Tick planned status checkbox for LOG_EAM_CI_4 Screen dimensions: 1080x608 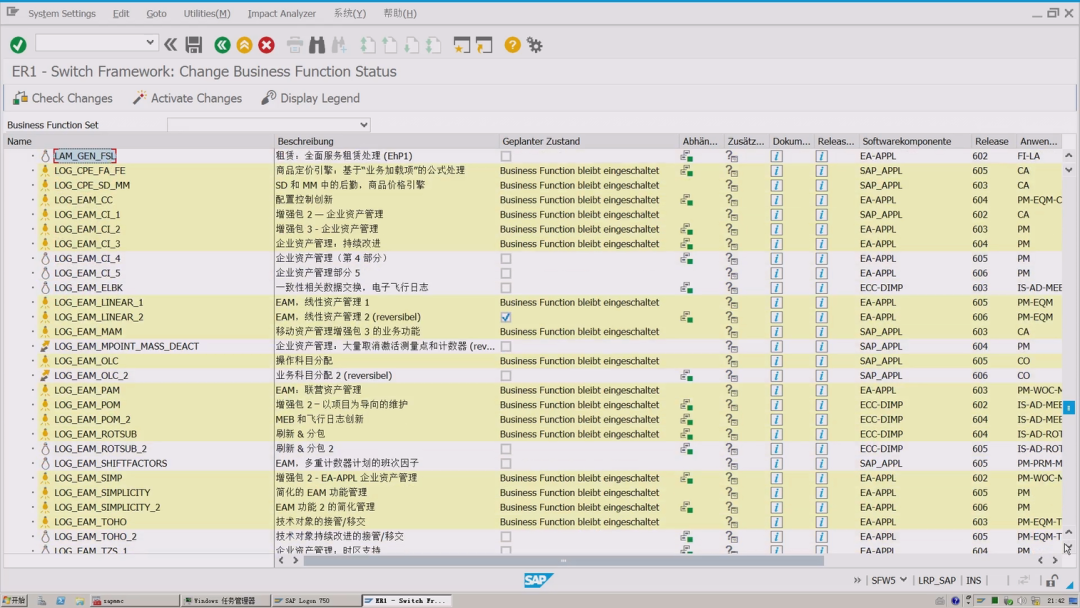coord(506,259)
